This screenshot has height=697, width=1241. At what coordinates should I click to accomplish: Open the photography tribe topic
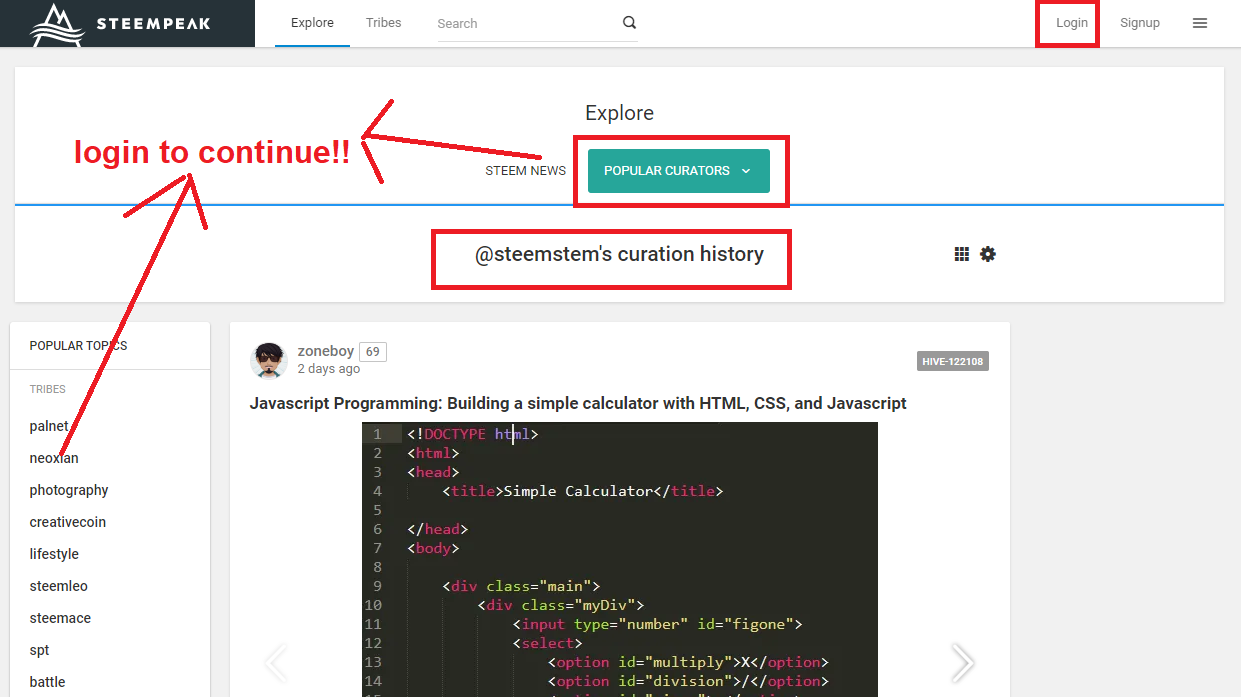click(x=69, y=490)
